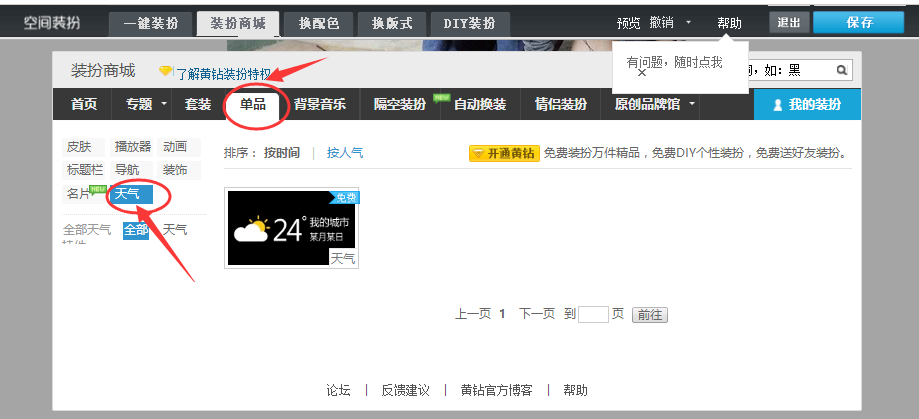Click the yellow diamond icon beside 了解黄钻装扮特权
Viewport: 919px width, 419px height.
[166, 71]
